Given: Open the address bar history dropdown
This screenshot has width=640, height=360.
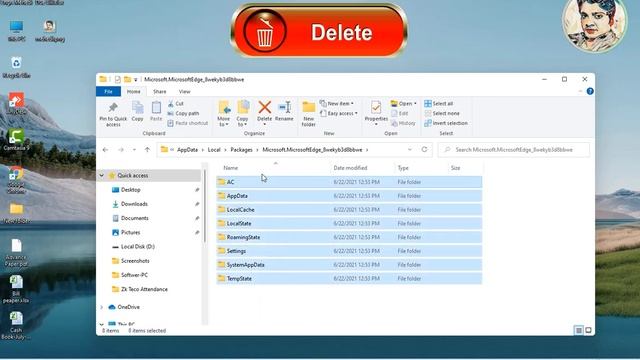Looking at the screenshot, I should 410,150.
